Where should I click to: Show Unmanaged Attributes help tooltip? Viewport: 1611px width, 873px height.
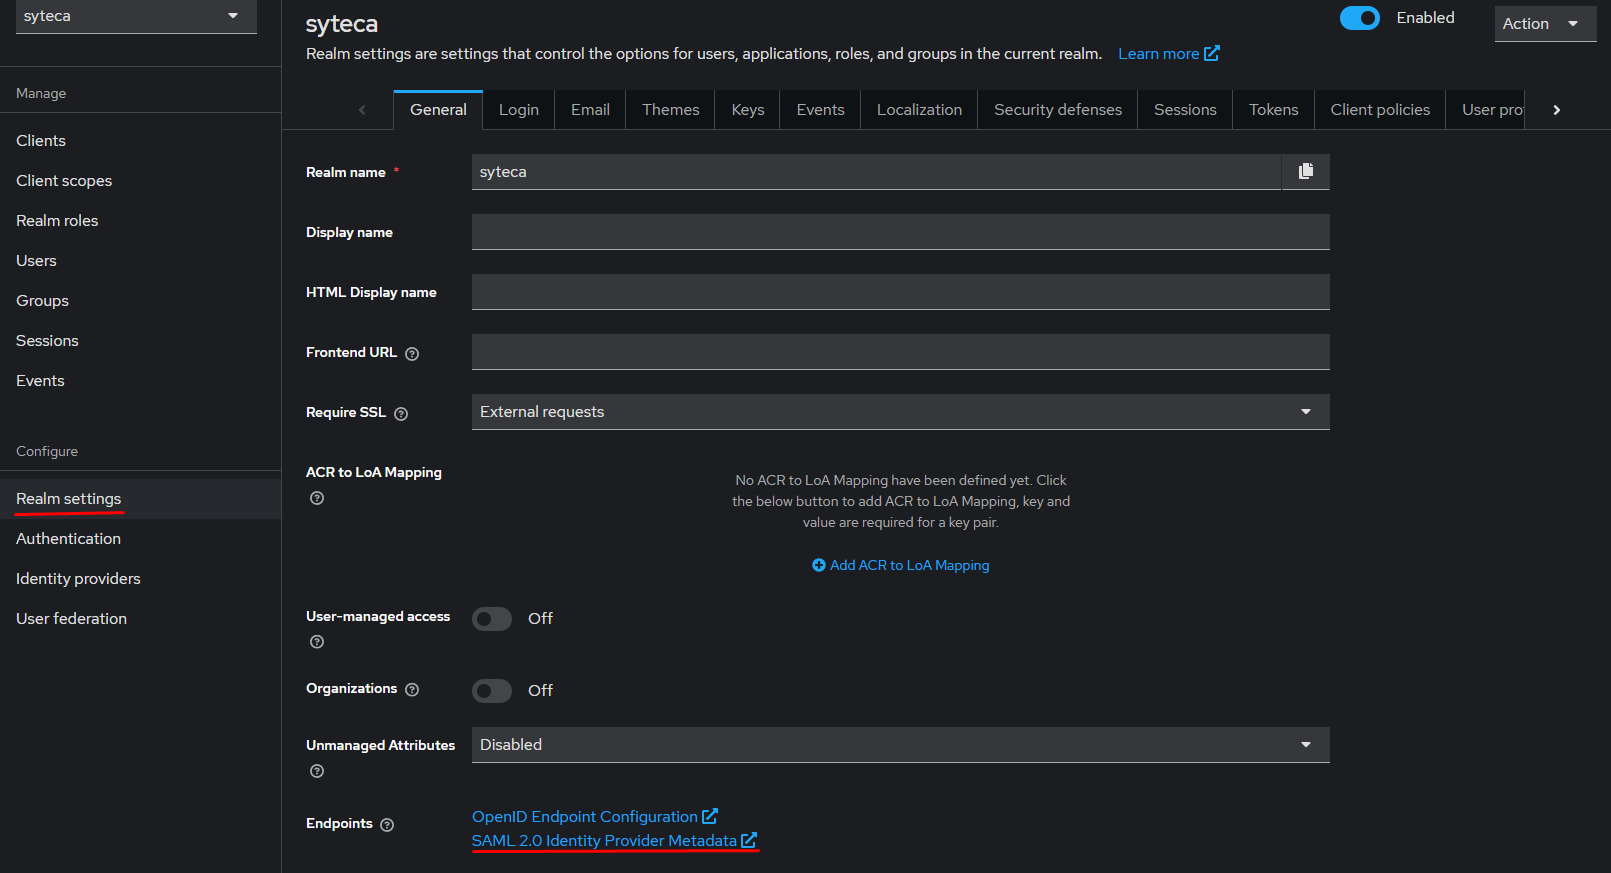click(x=317, y=771)
